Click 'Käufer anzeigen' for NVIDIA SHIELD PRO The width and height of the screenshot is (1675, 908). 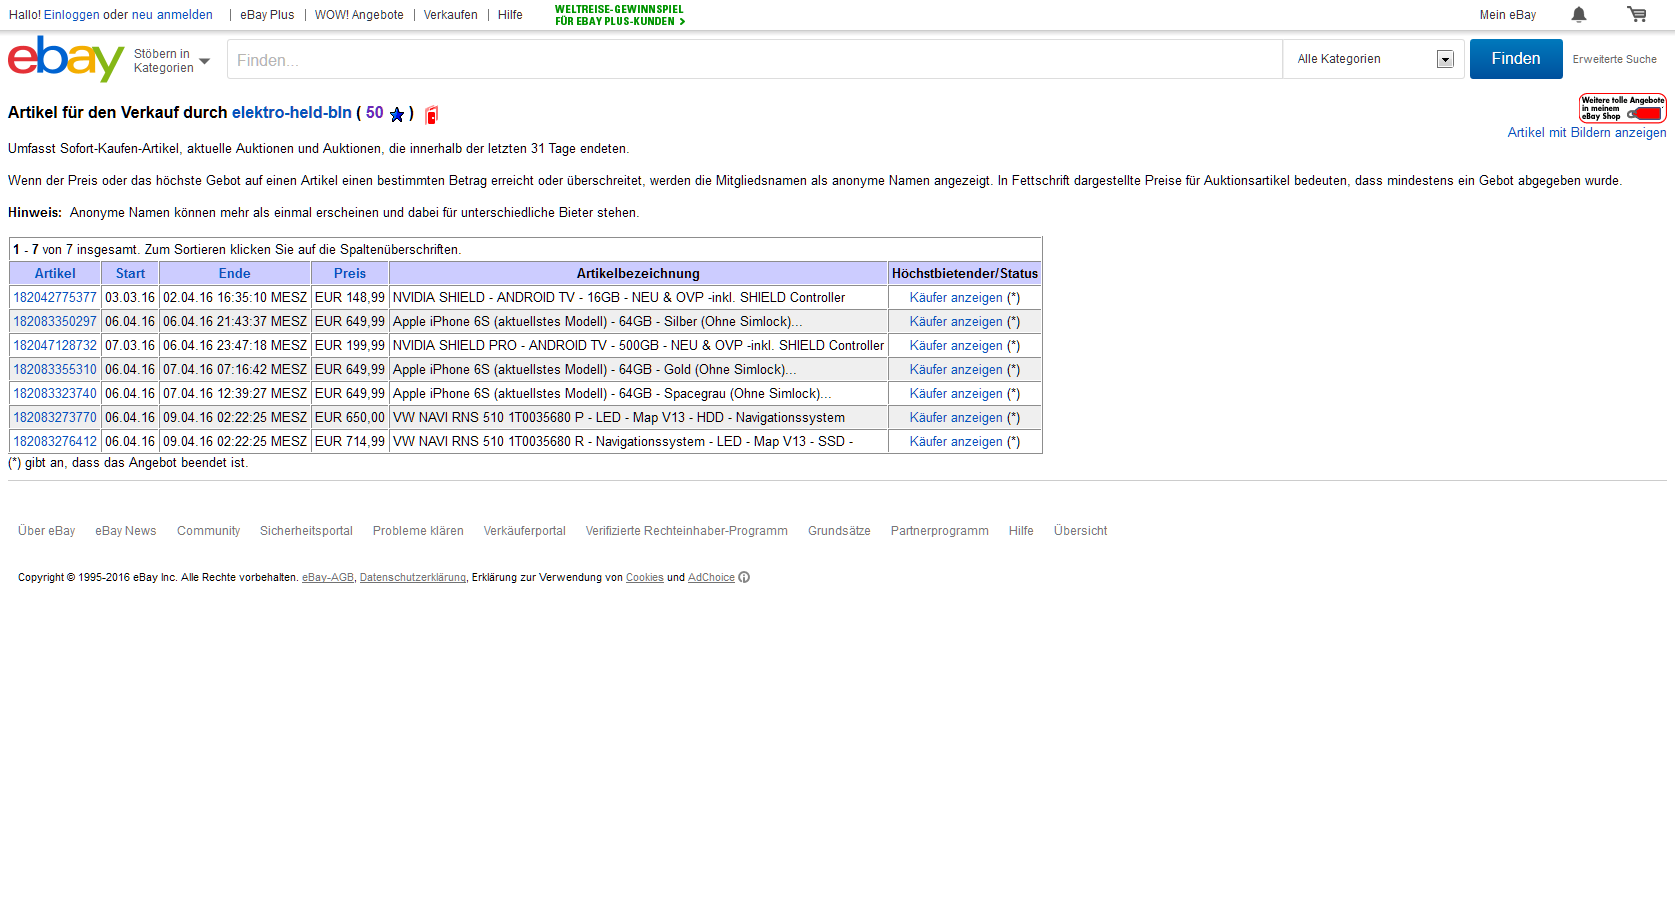point(956,345)
